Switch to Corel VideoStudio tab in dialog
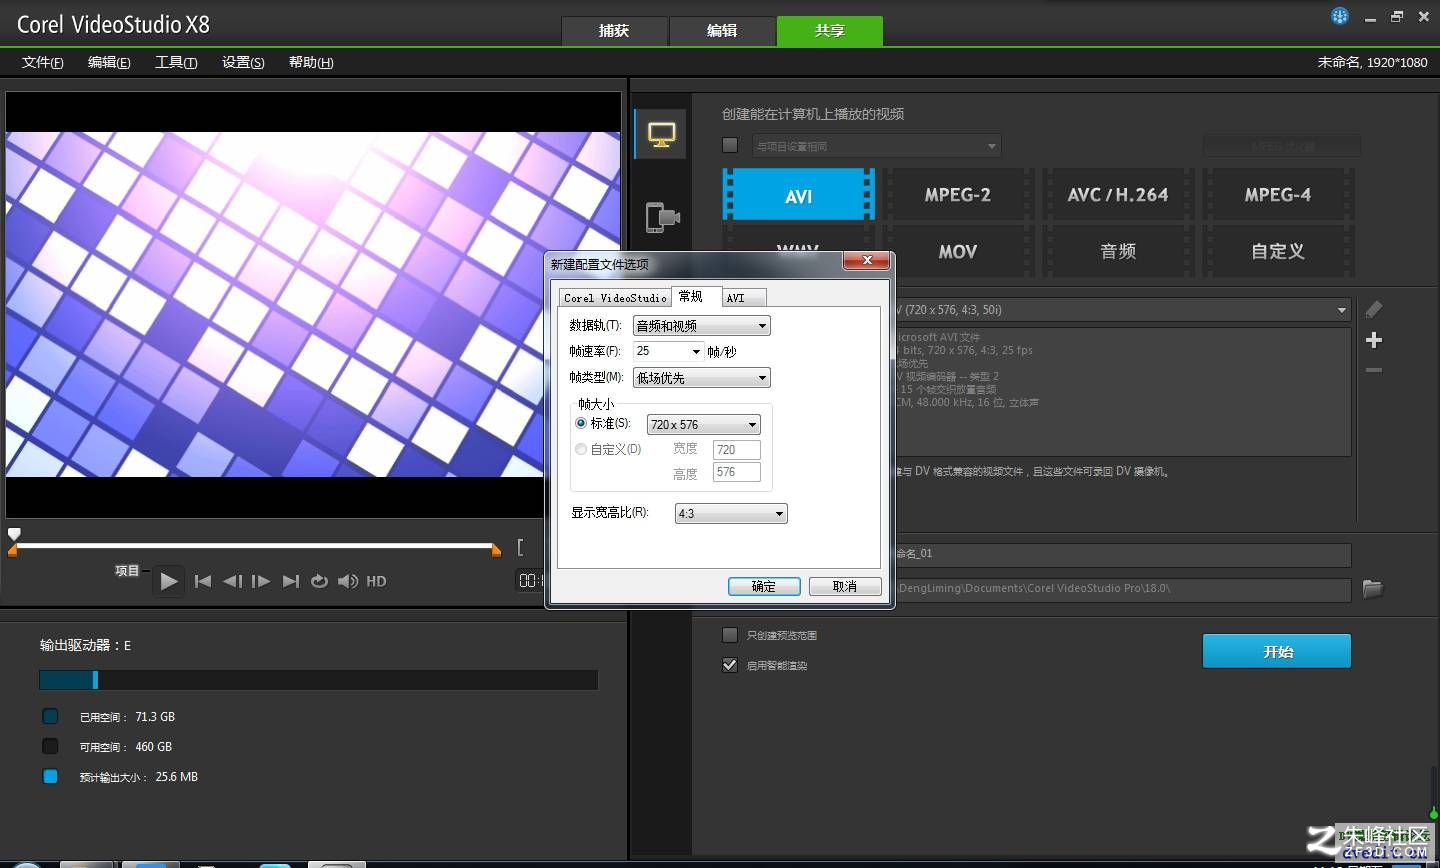The height and width of the screenshot is (868, 1440). (614, 298)
